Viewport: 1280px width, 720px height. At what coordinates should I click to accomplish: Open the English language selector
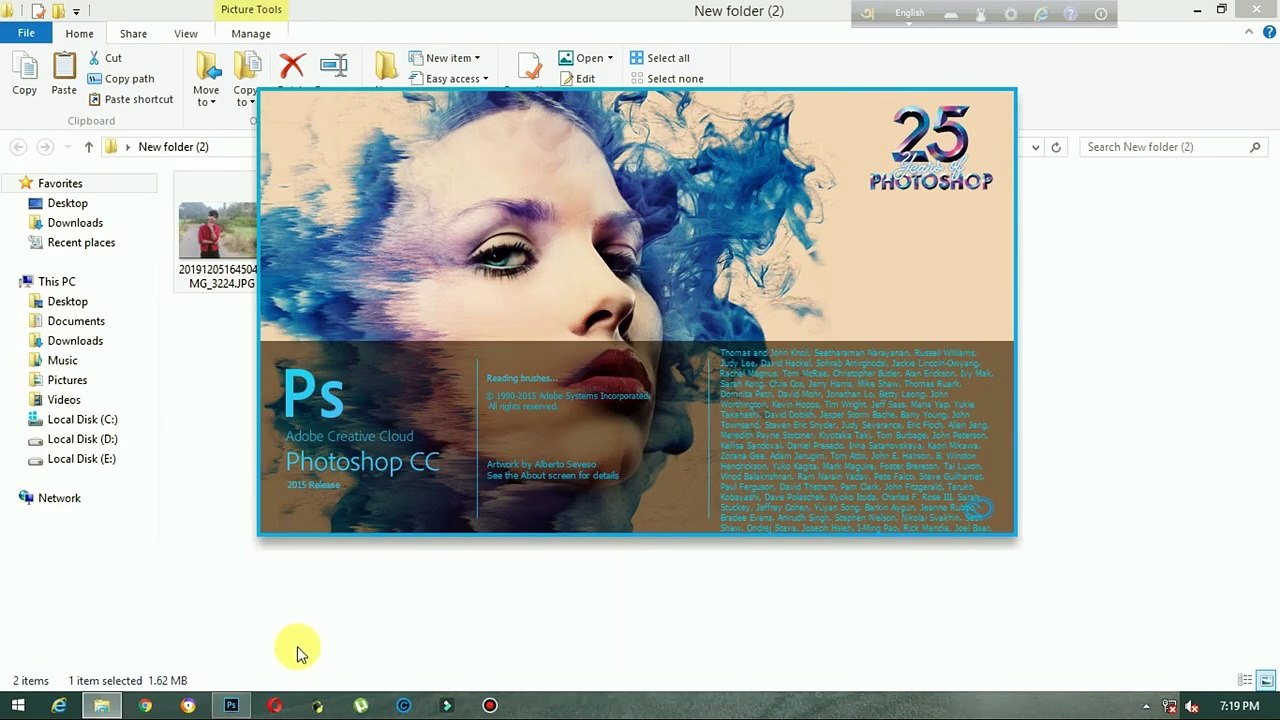pos(910,13)
